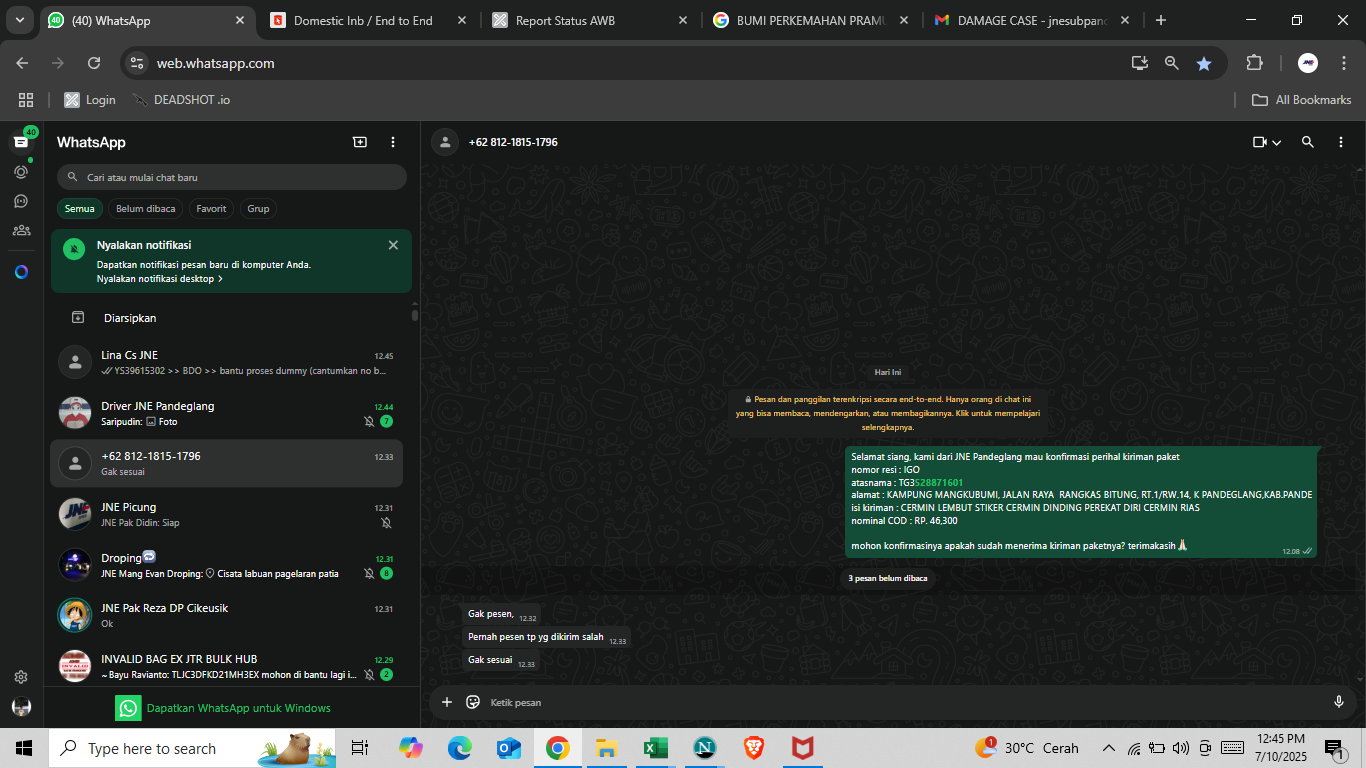Switch to DAMAGE CASE Gmail tab

1032,20
